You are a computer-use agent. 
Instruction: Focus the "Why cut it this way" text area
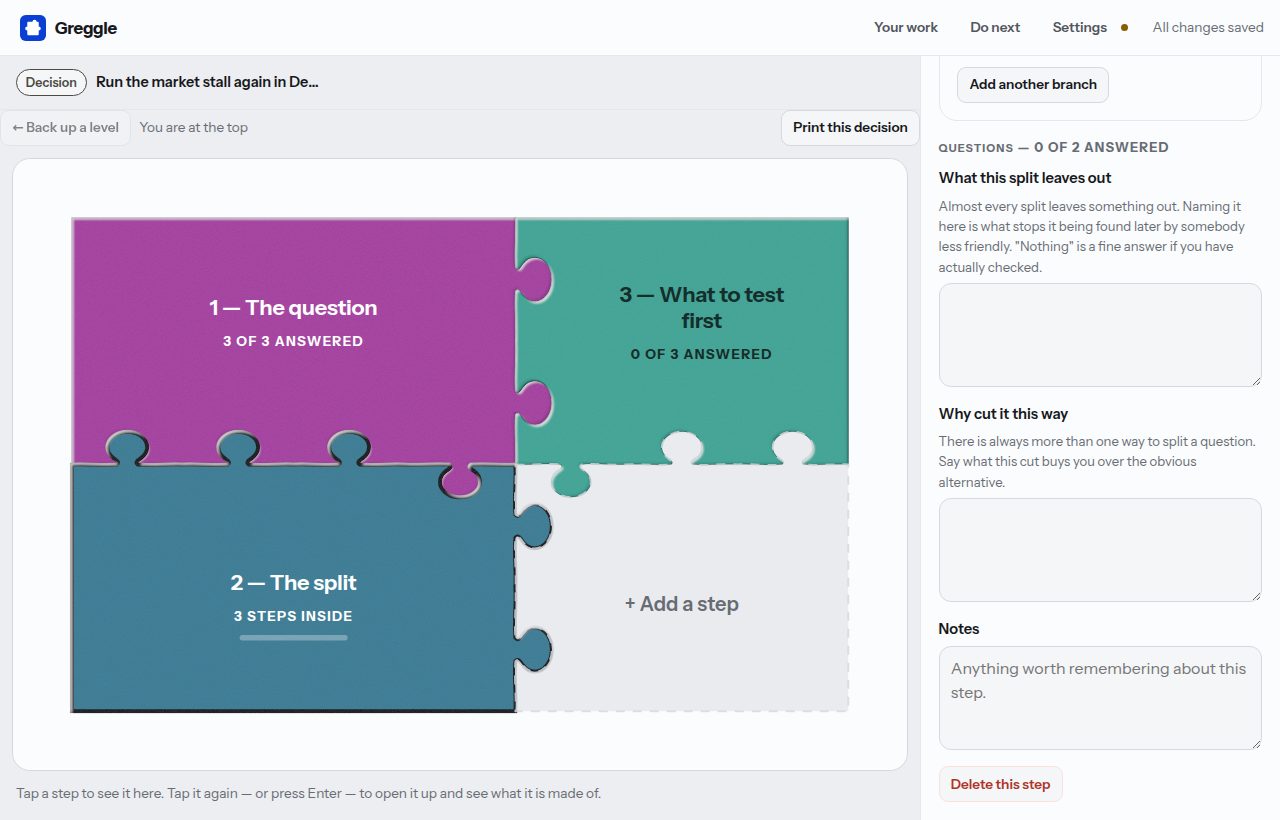pos(1100,550)
